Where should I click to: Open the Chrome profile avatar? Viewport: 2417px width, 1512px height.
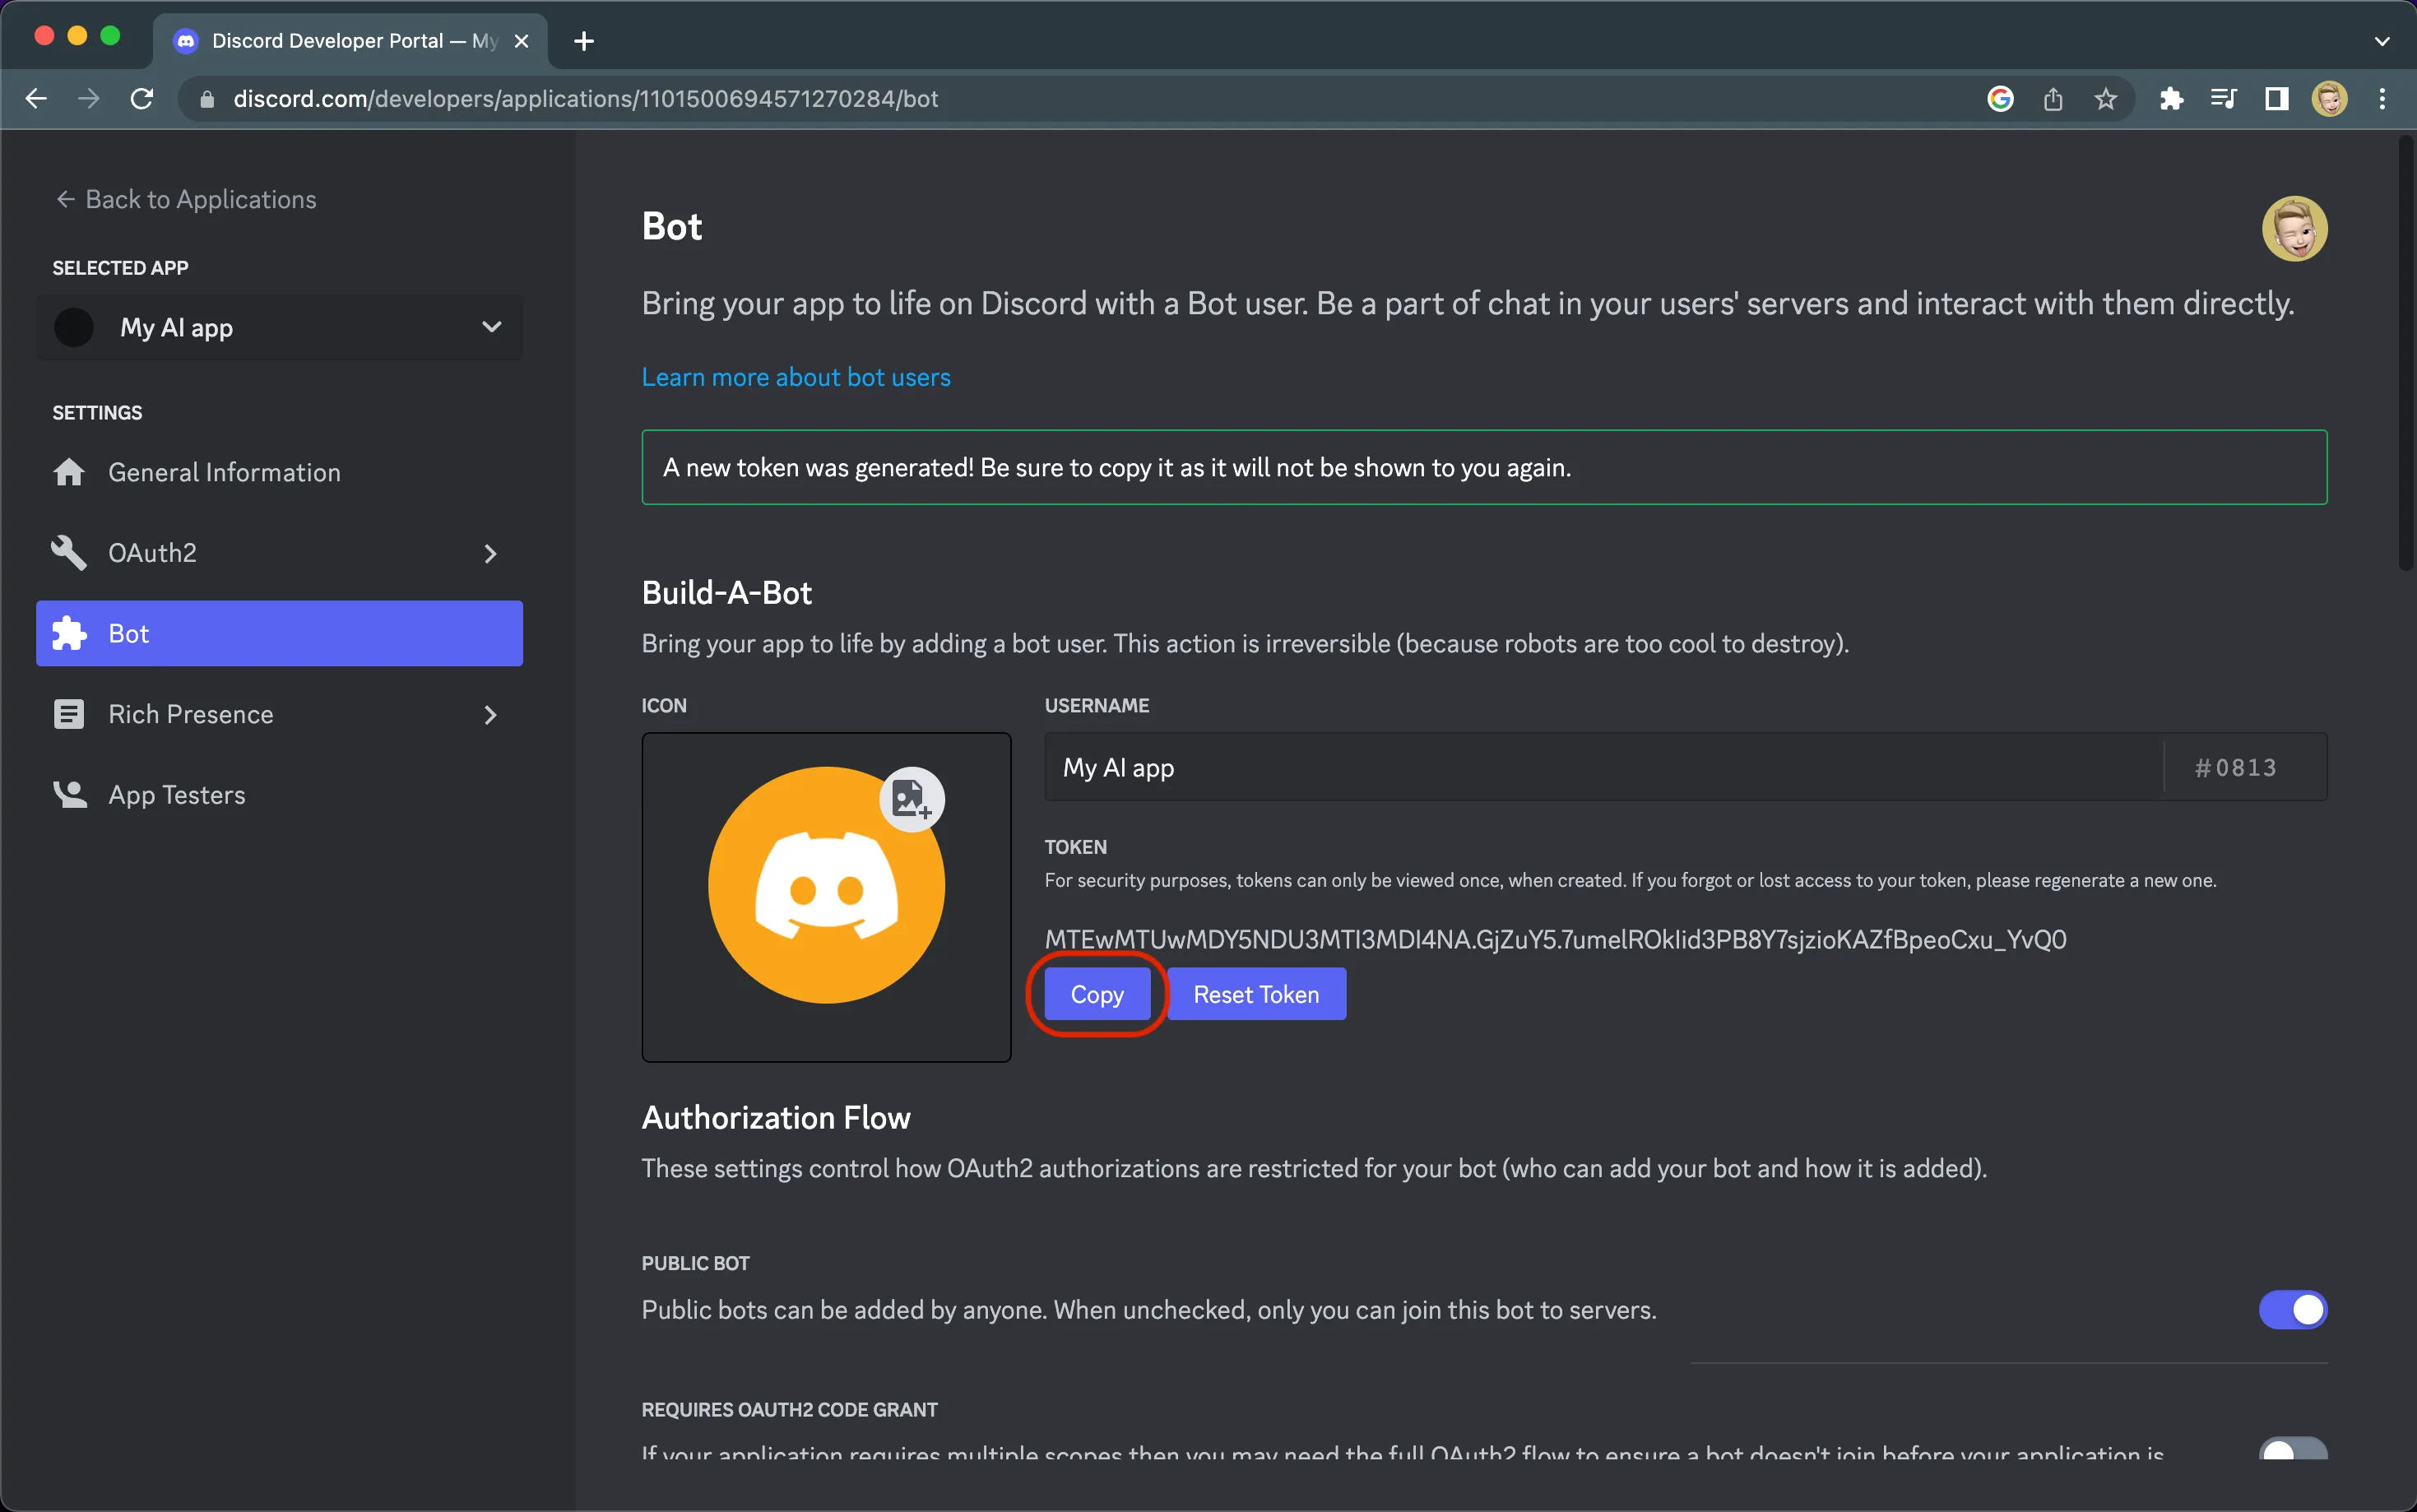coord(2330,98)
